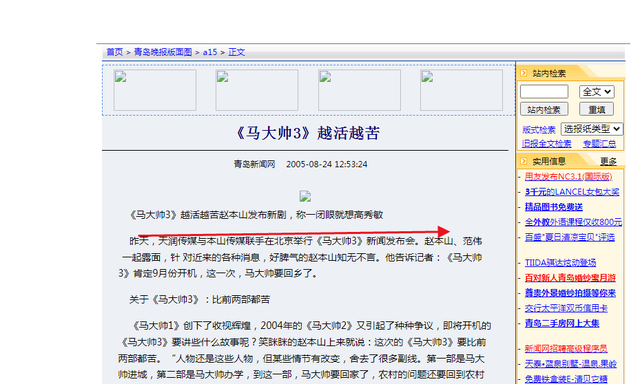Click the arrow icon beside 站内检索 header

[x=524, y=73]
